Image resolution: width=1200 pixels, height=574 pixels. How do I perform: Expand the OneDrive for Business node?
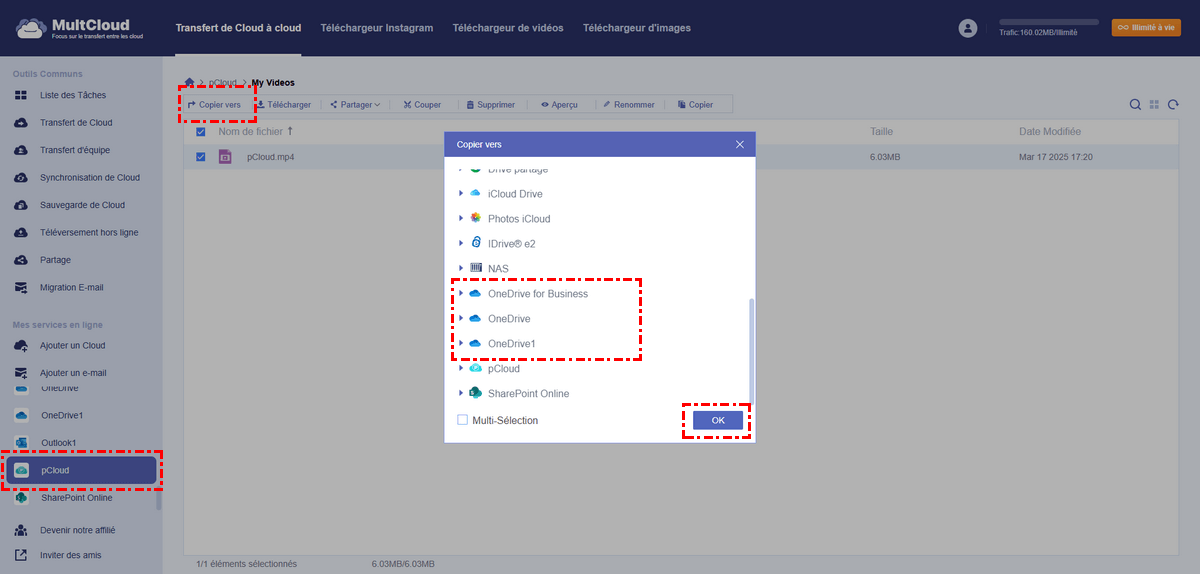point(461,294)
